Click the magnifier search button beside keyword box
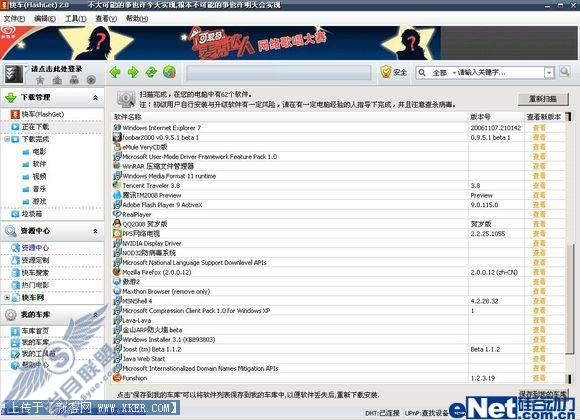The width and height of the screenshot is (580, 420). pyautogui.click(x=564, y=72)
